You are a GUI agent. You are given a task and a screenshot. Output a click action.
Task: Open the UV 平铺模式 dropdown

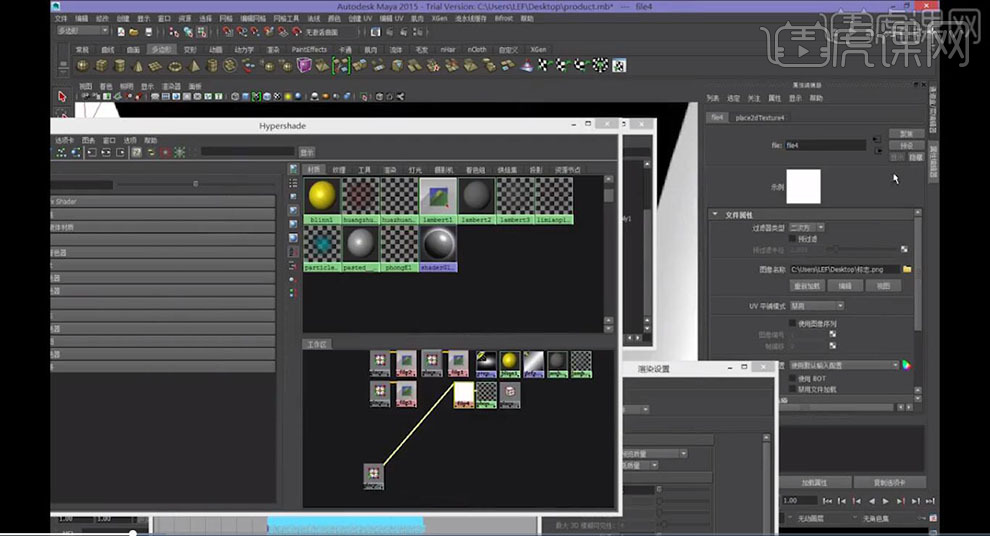(x=817, y=306)
